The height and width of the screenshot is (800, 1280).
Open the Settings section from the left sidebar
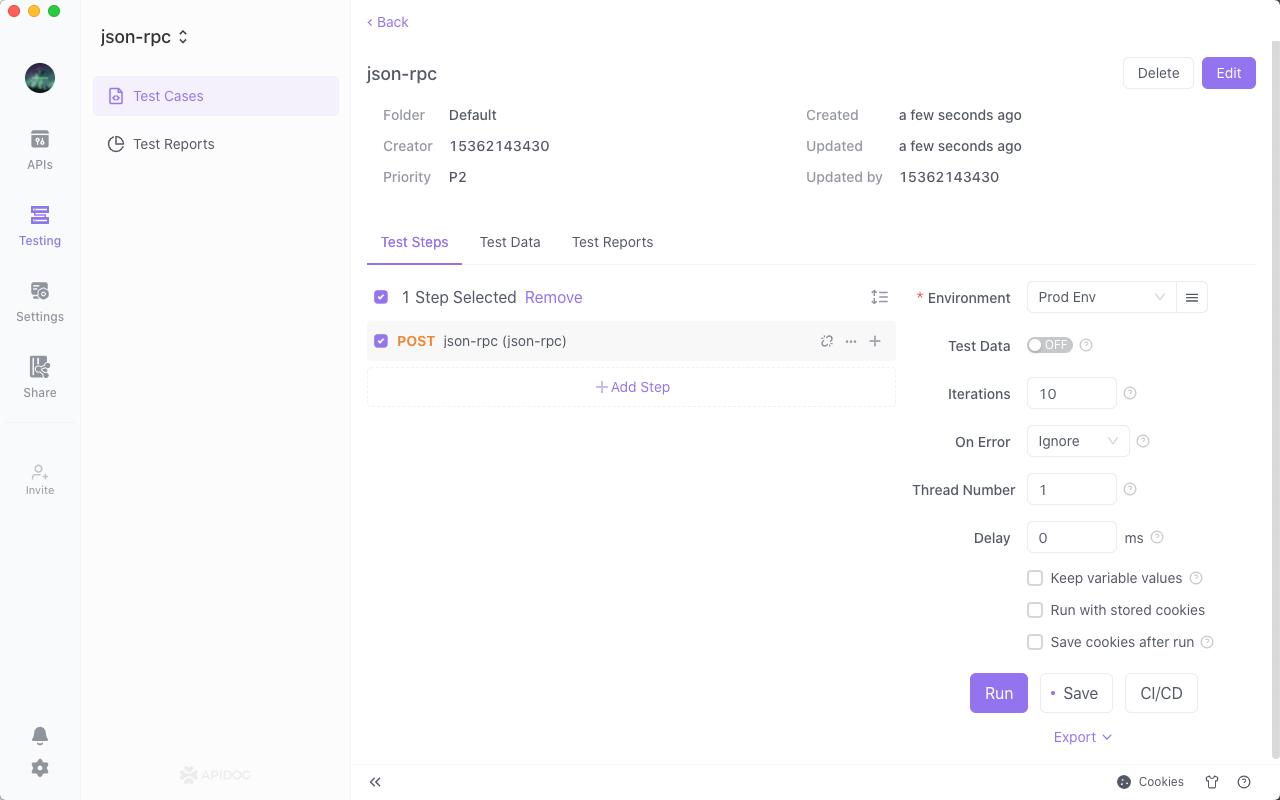pyautogui.click(x=39, y=300)
